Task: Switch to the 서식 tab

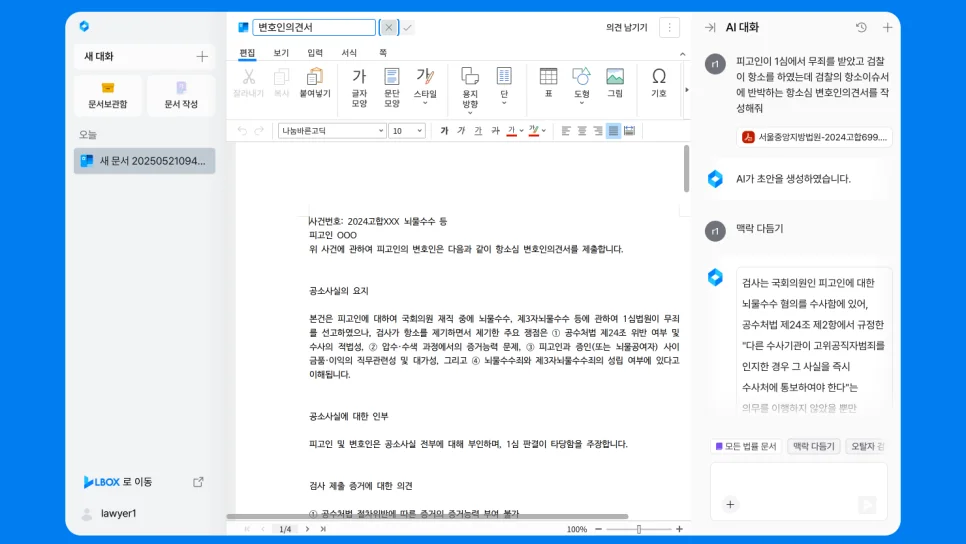Action: (x=349, y=53)
